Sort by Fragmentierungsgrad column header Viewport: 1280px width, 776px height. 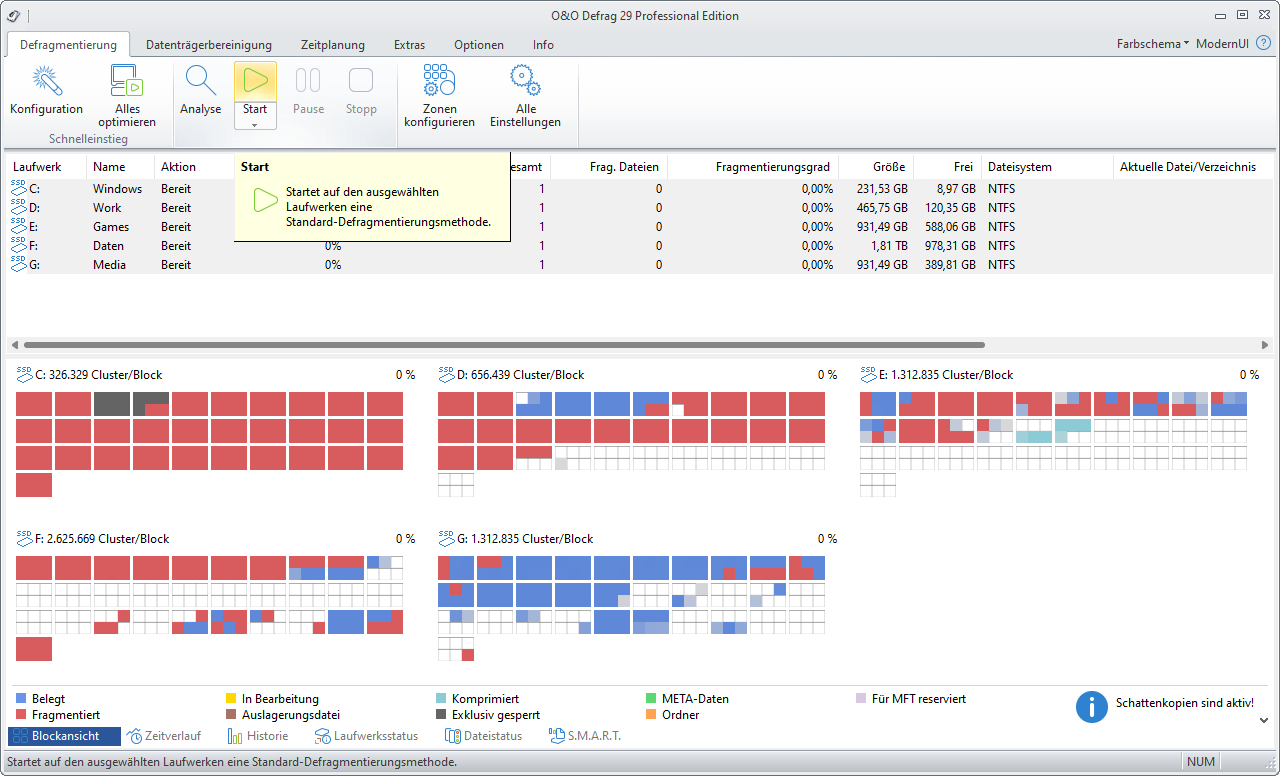pos(753,167)
